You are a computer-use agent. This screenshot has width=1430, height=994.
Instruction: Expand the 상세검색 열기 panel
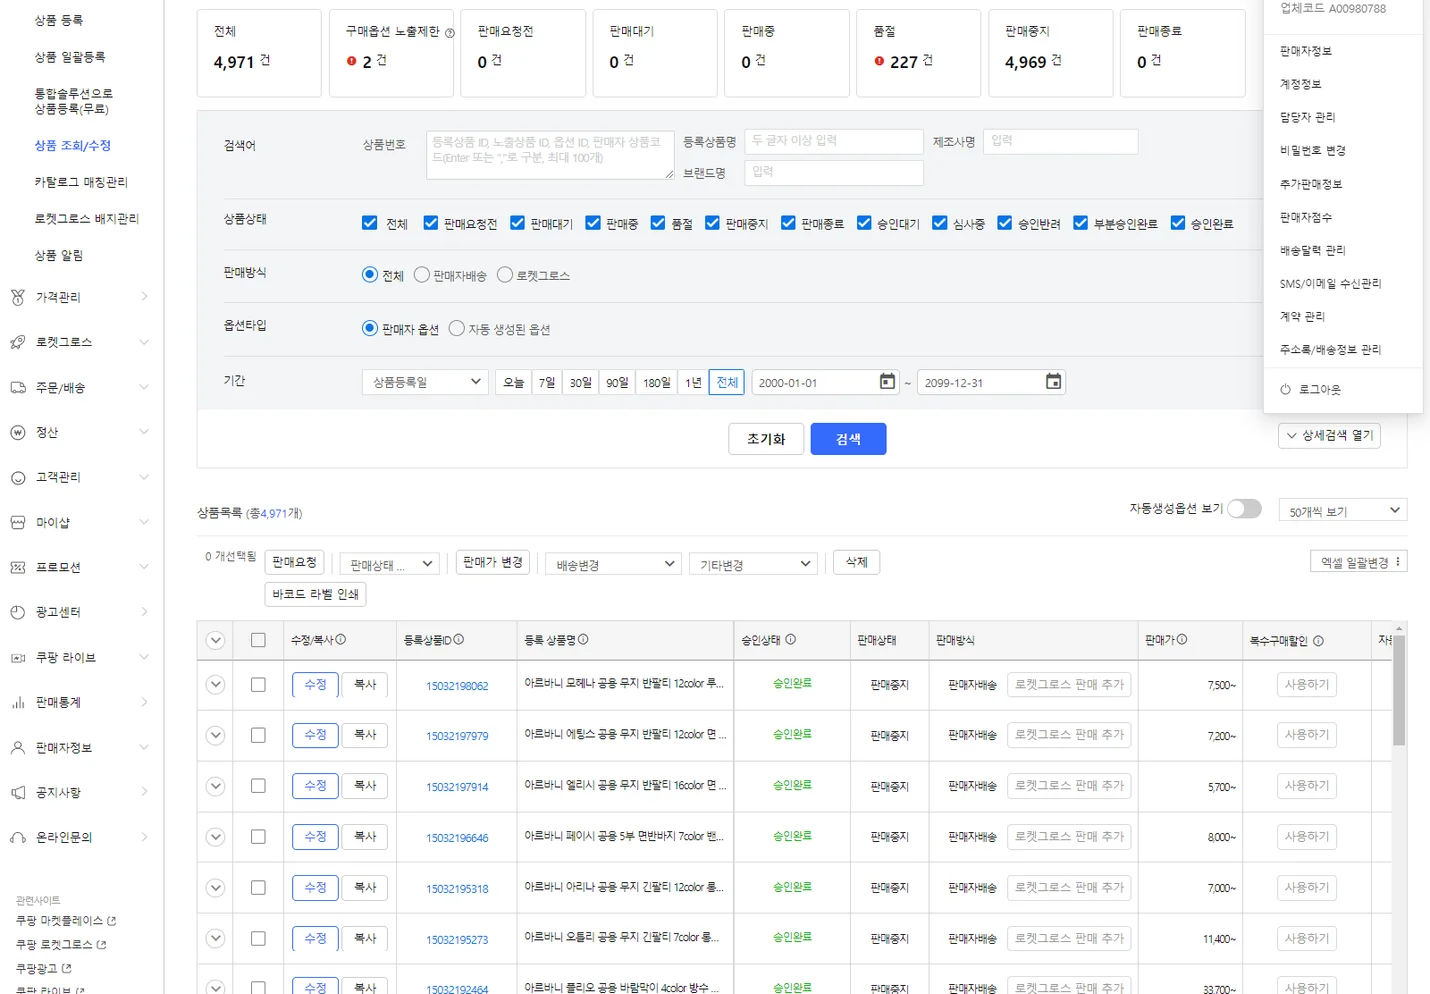coord(1329,436)
